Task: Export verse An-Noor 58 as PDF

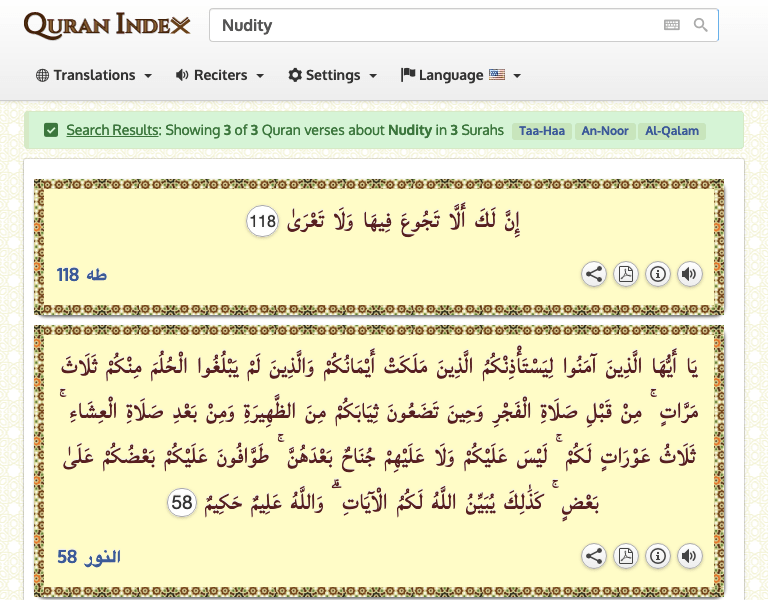Action: tap(625, 556)
